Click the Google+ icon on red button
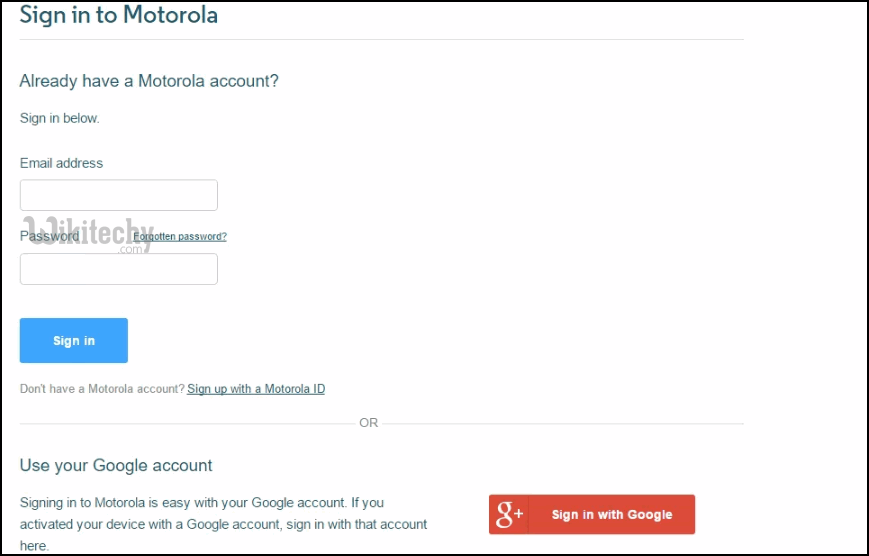869x556 pixels. 510,515
